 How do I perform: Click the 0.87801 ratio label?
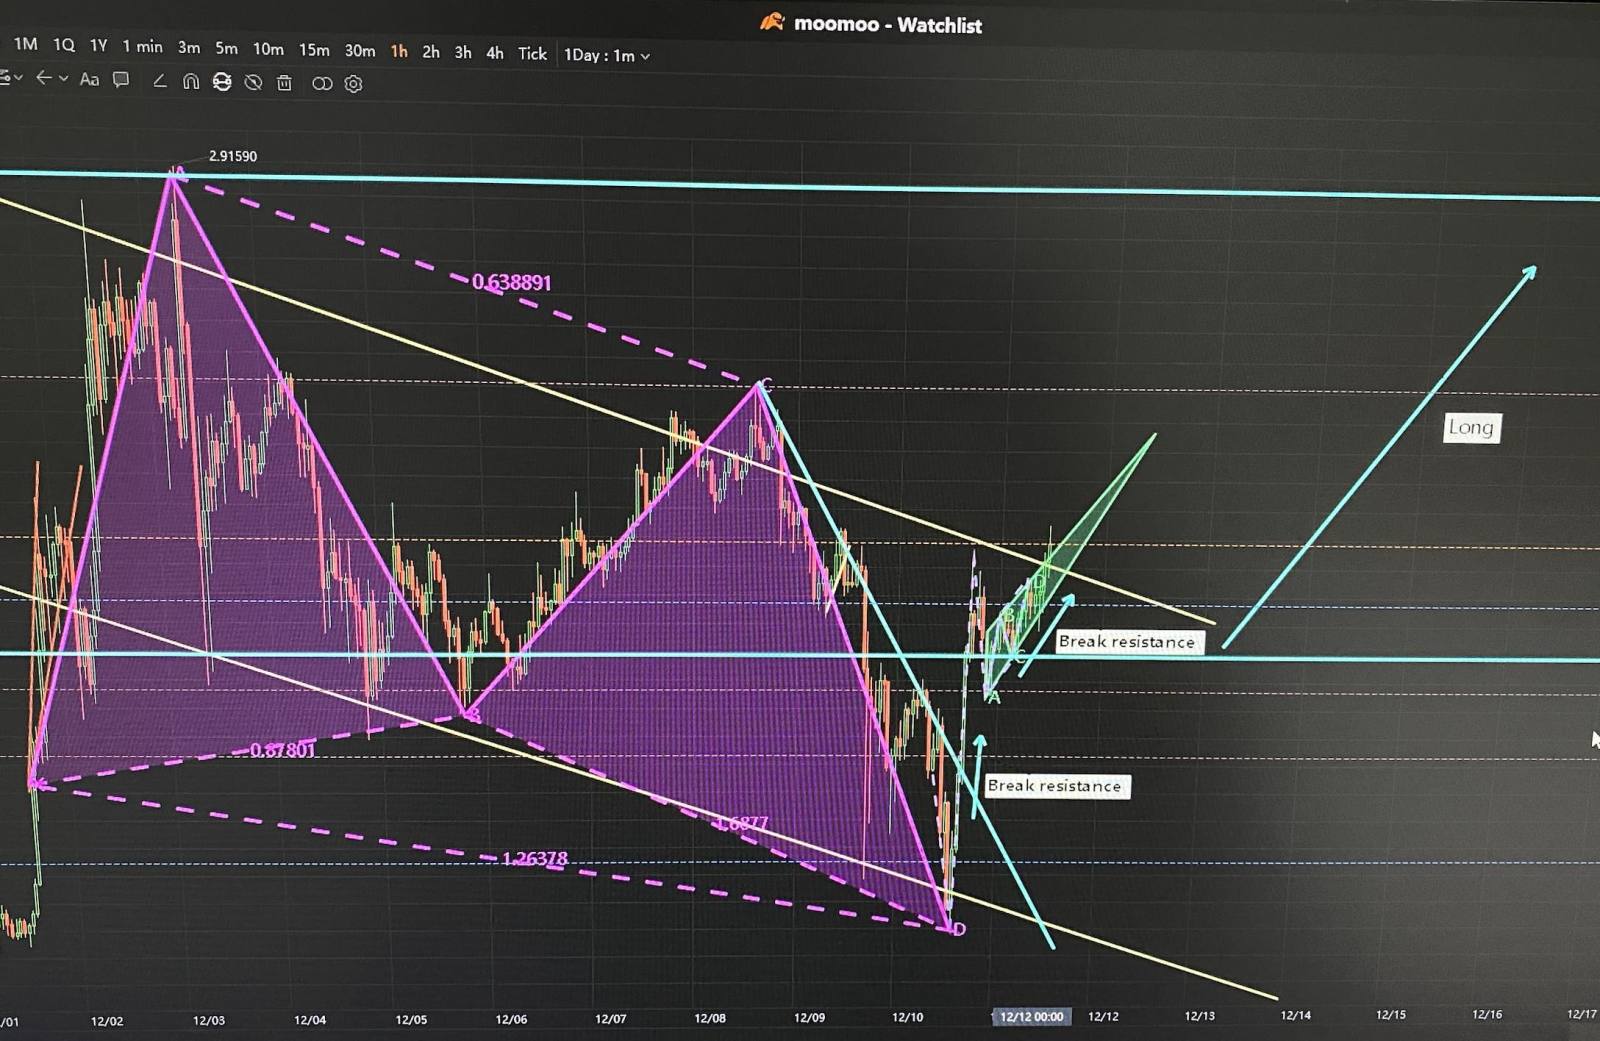282,750
